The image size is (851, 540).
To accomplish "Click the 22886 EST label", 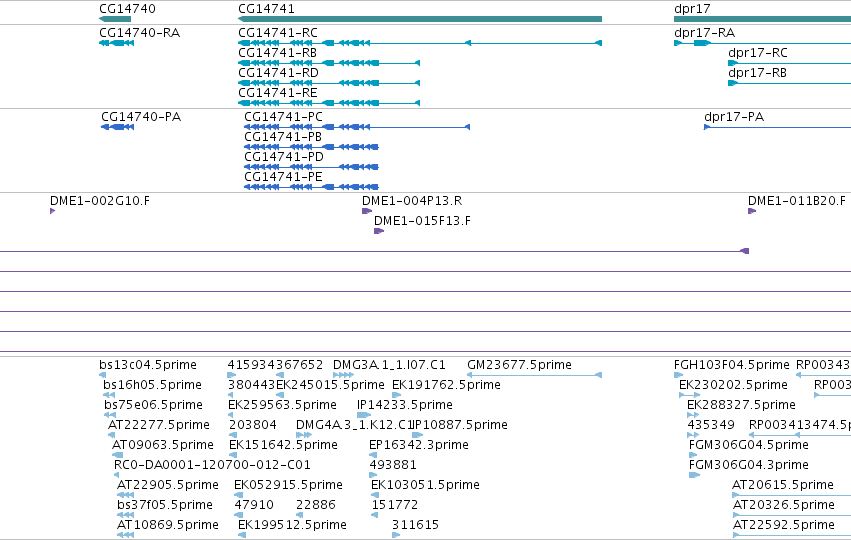I will [x=316, y=505].
